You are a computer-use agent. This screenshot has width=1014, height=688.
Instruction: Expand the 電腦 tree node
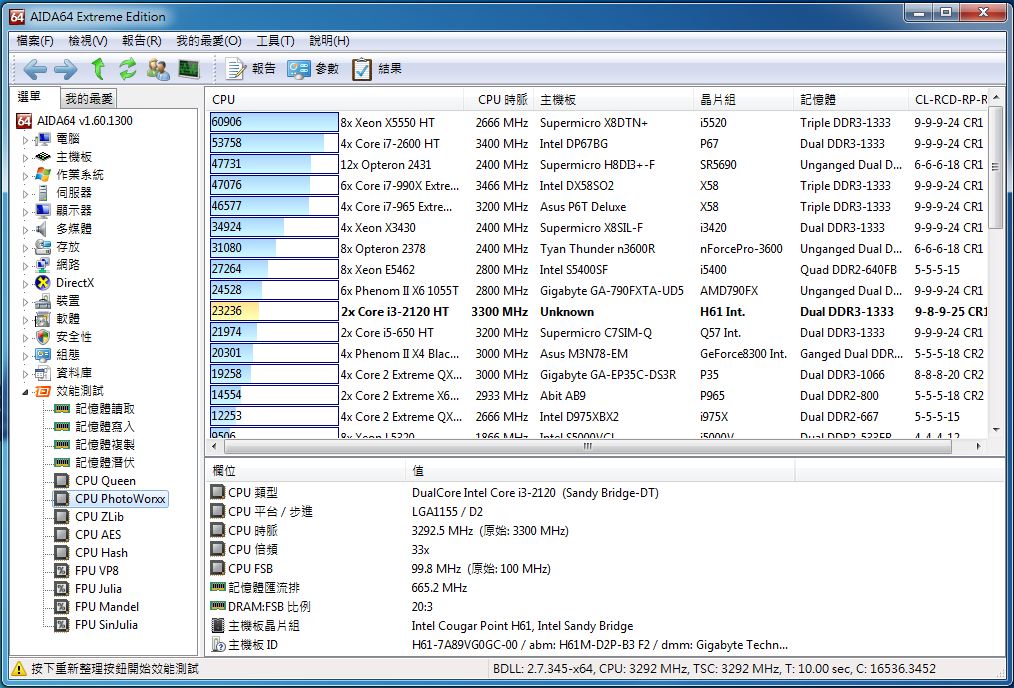(26, 139)
